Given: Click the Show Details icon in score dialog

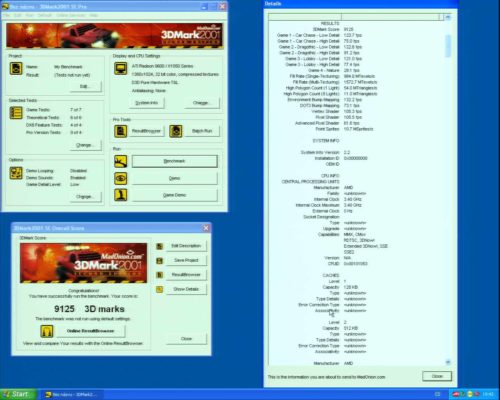Looking at the screenshot, I should click(x=160, y=289).
